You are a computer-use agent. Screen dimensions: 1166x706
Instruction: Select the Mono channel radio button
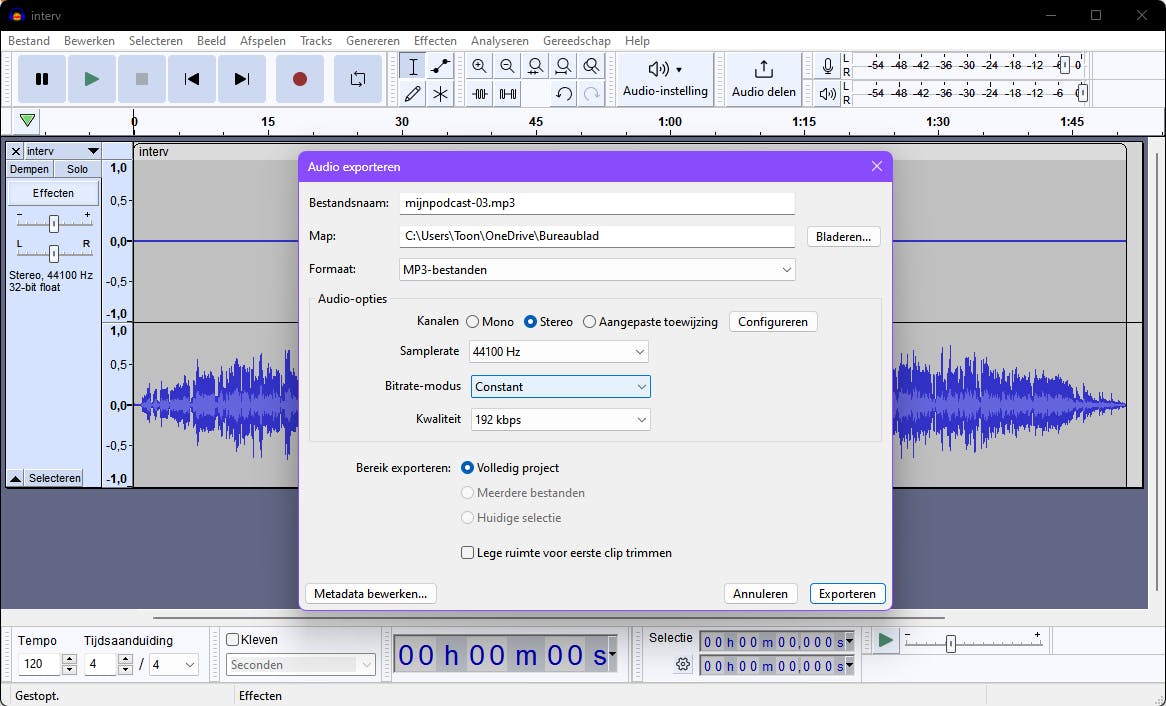point(473,322)
